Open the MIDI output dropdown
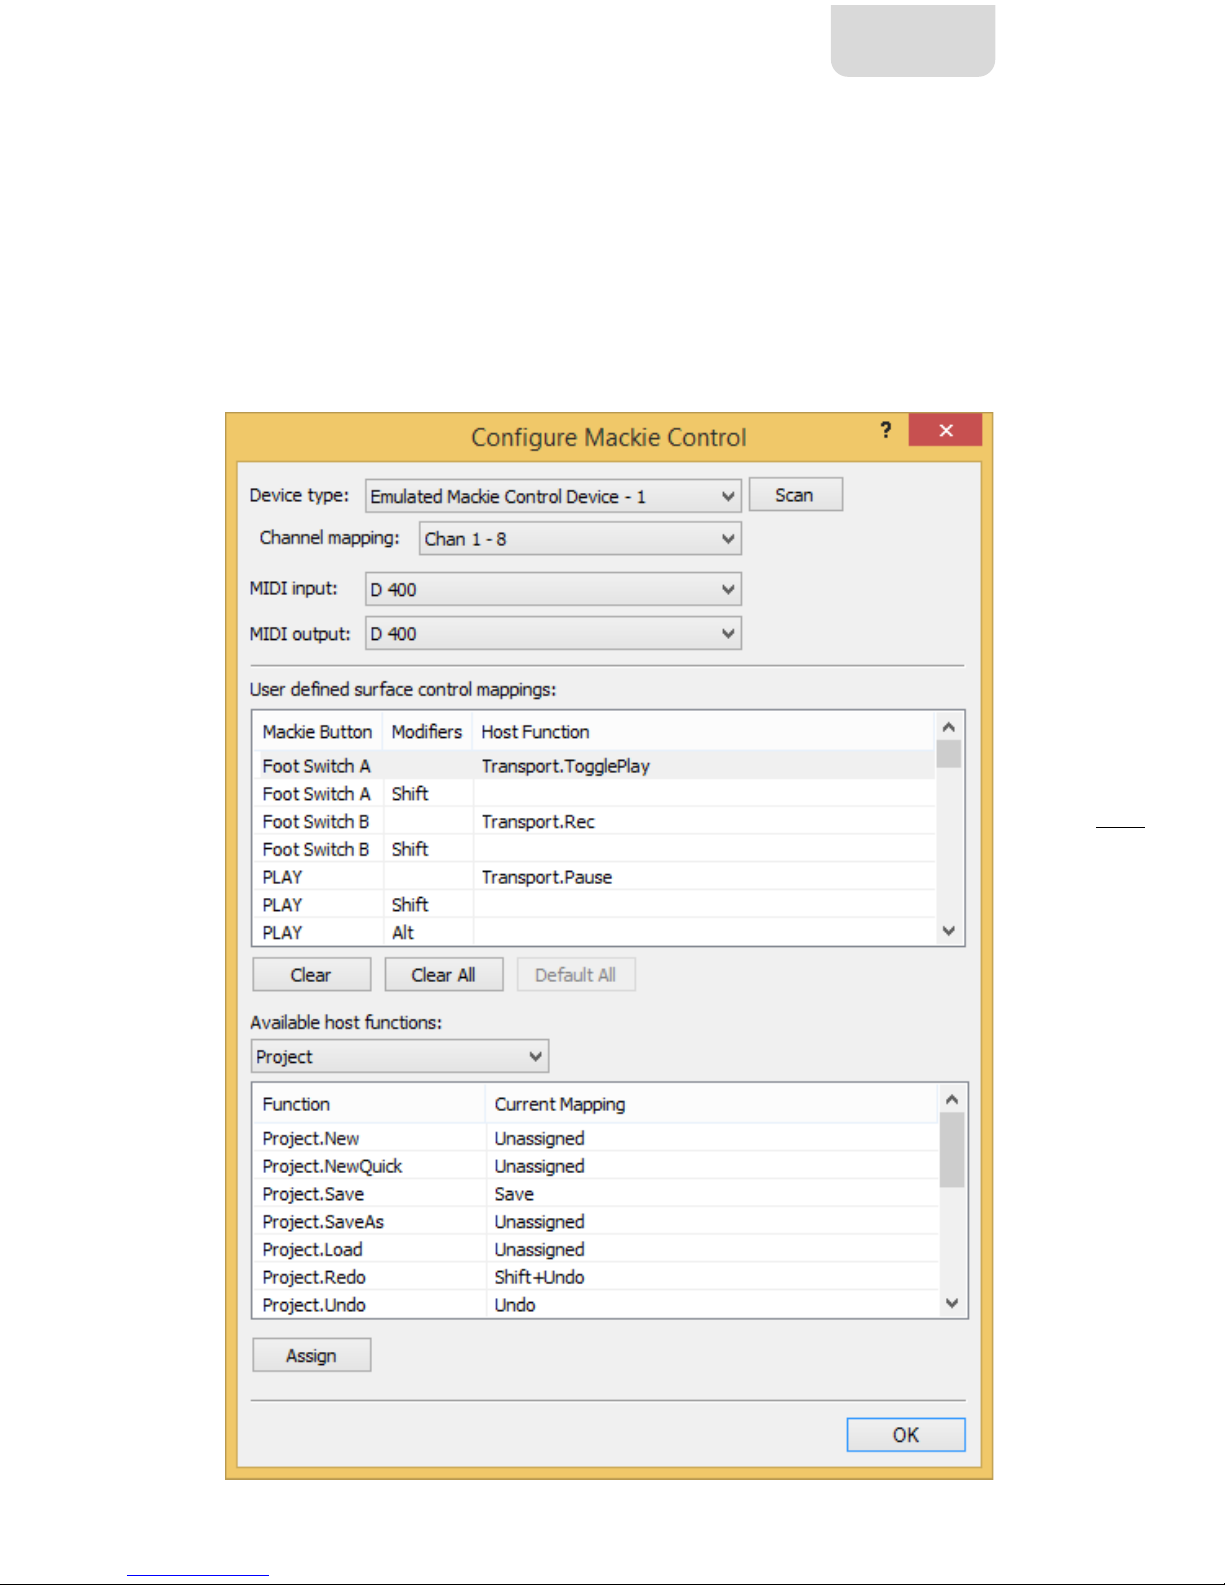 pyautogui.click(x=553, y=634)
